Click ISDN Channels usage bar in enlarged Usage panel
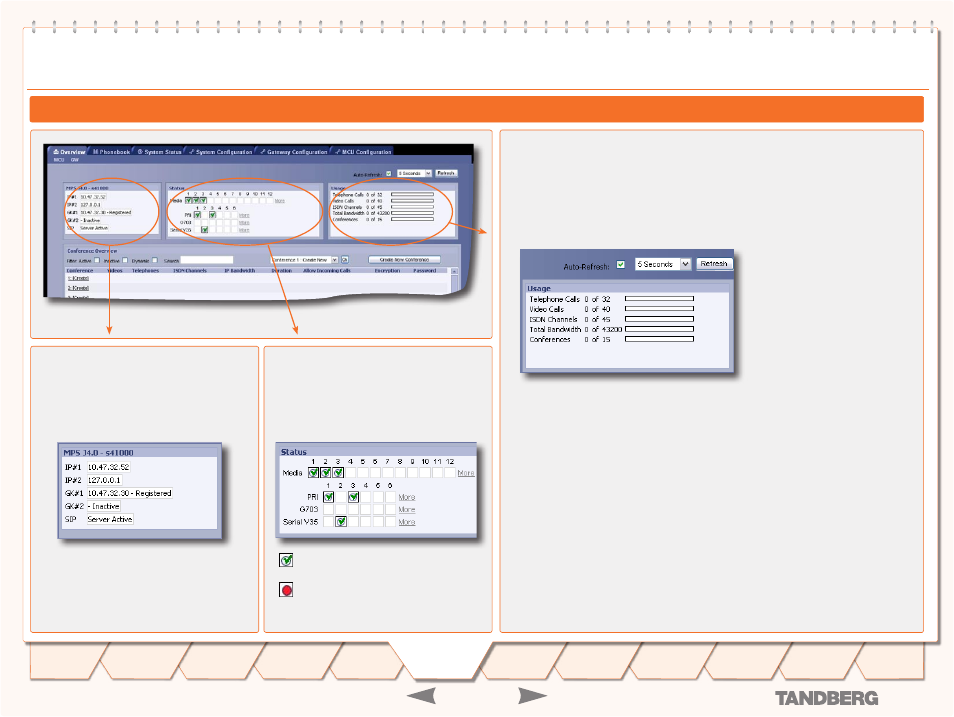This screenshot has width=954, height=717. [660, 319]
